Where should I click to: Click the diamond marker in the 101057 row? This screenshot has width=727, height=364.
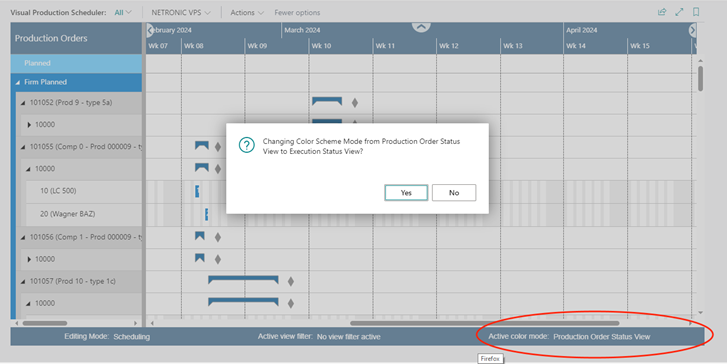(291, 281)
